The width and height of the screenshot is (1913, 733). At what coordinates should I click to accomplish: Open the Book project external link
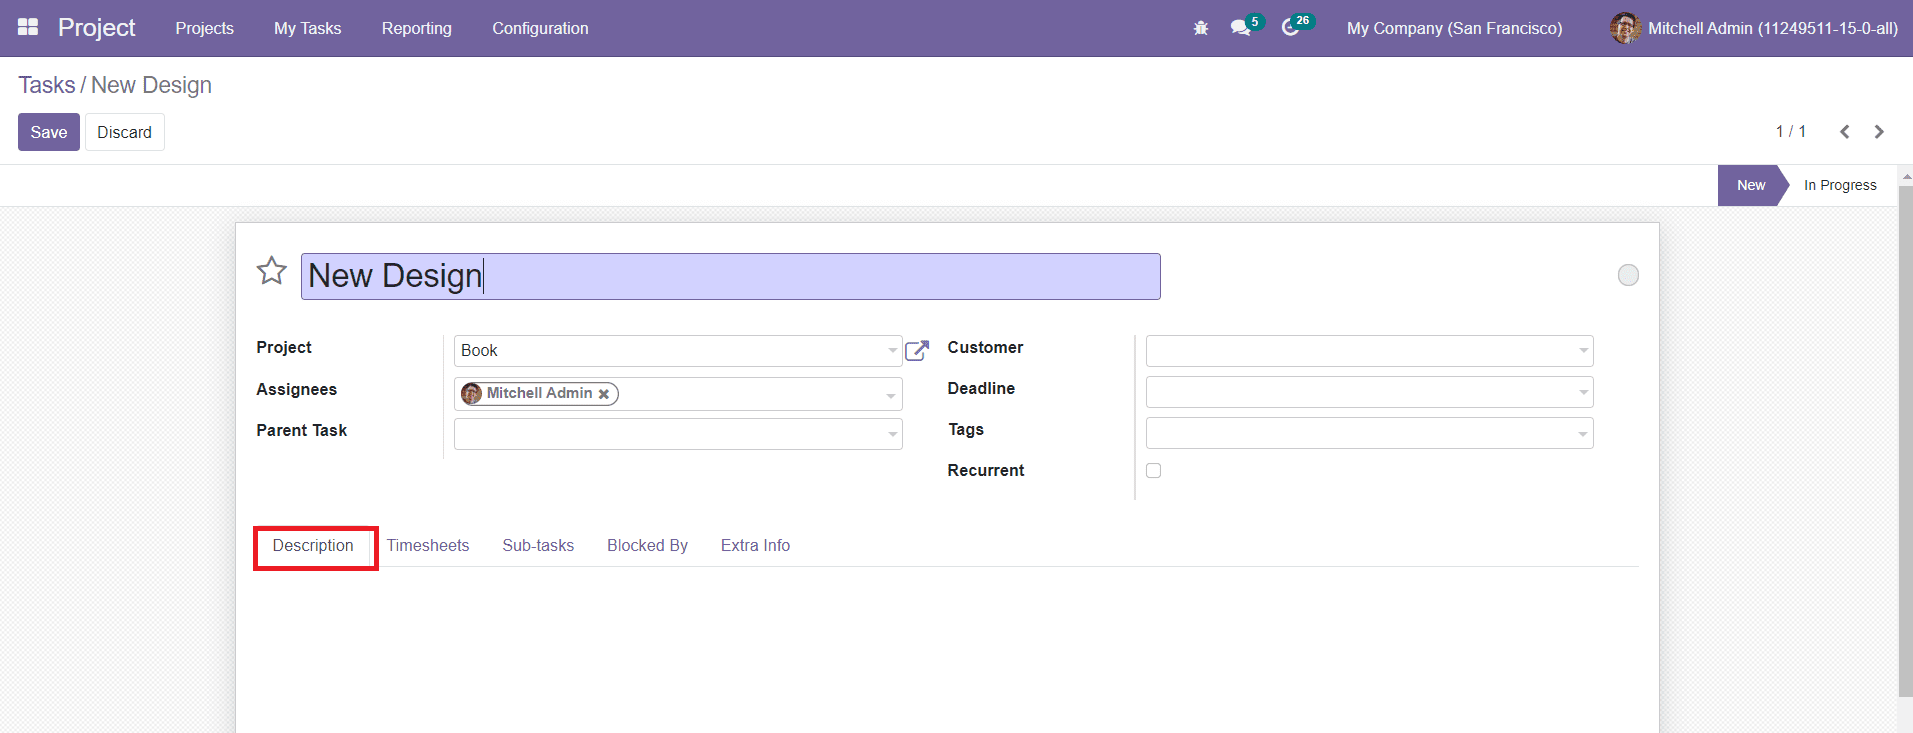click(x=917, y=350)
